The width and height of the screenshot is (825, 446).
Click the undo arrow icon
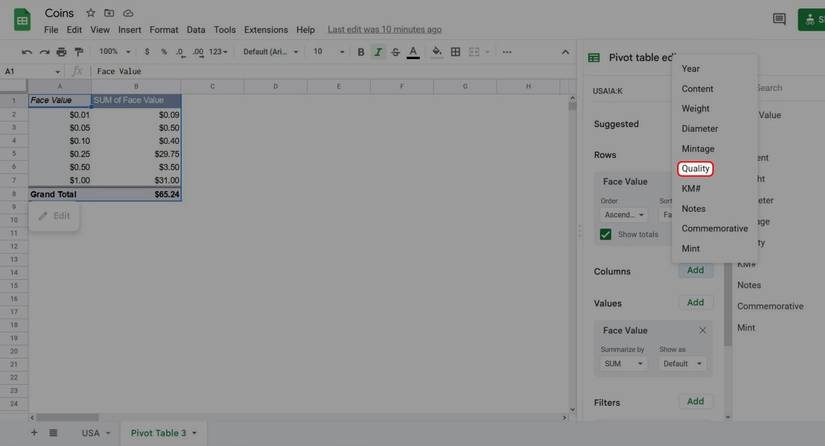click(27, 52)
